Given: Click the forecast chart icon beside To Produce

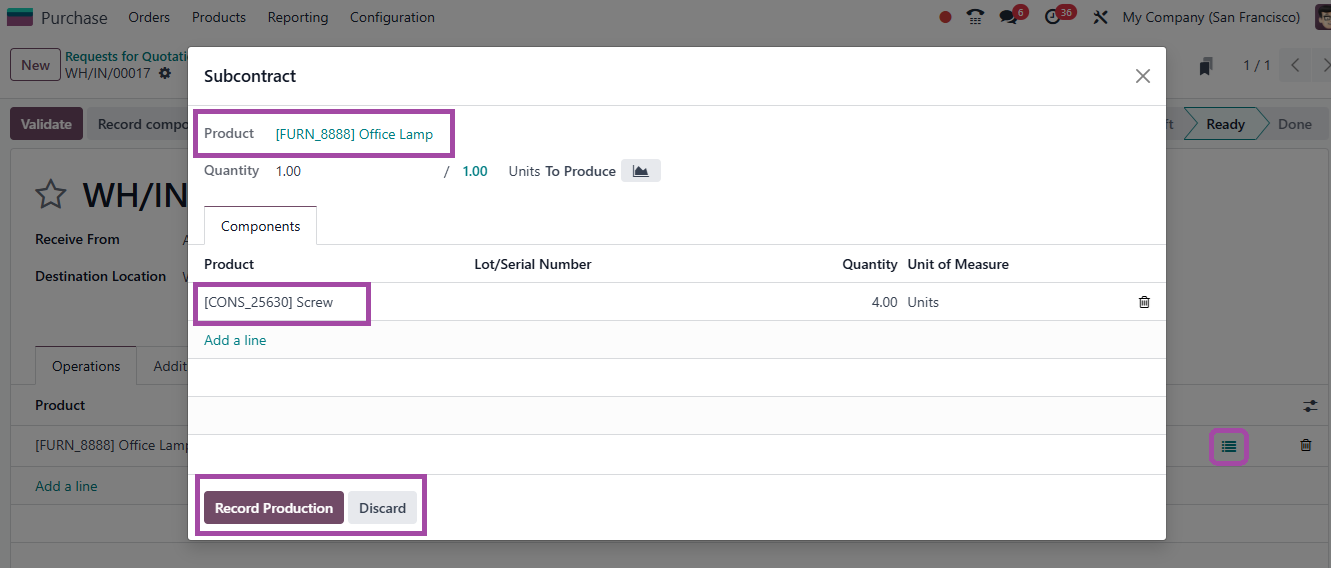Looking at the screenshot, I should pyautogui.click(x=641, y=171).
